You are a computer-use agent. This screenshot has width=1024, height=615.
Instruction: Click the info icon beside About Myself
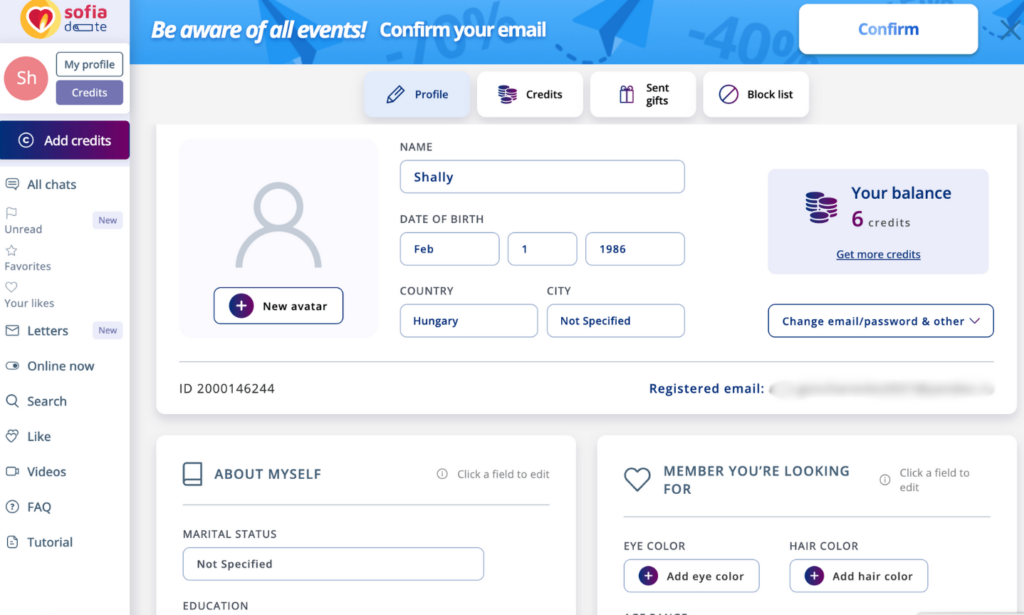442,474
